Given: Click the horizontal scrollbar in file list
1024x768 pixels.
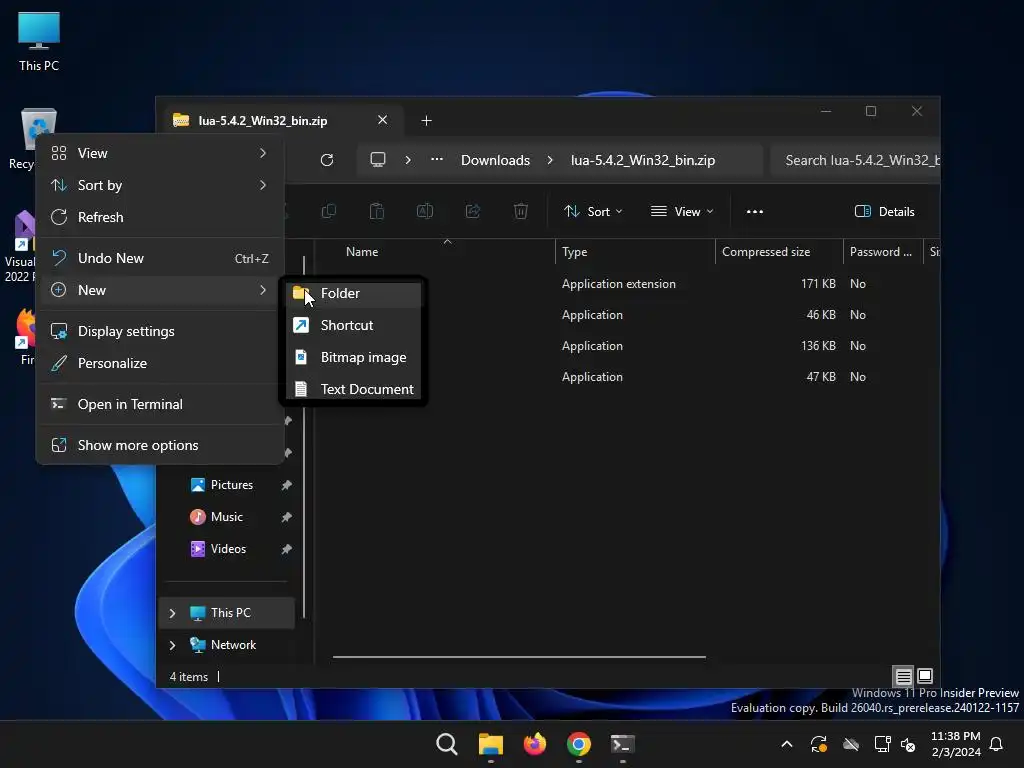Looking at the screenshot, I should pyautogui.click(x=519, y=657).
